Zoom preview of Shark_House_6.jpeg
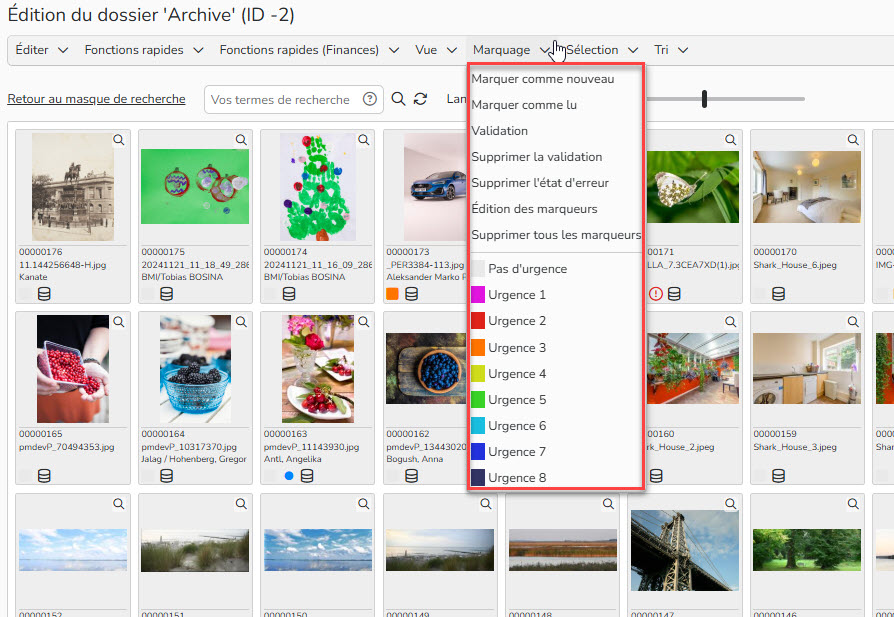Image resolution: width=894 pixels, height=617 pixels. [x=853, y=140]
